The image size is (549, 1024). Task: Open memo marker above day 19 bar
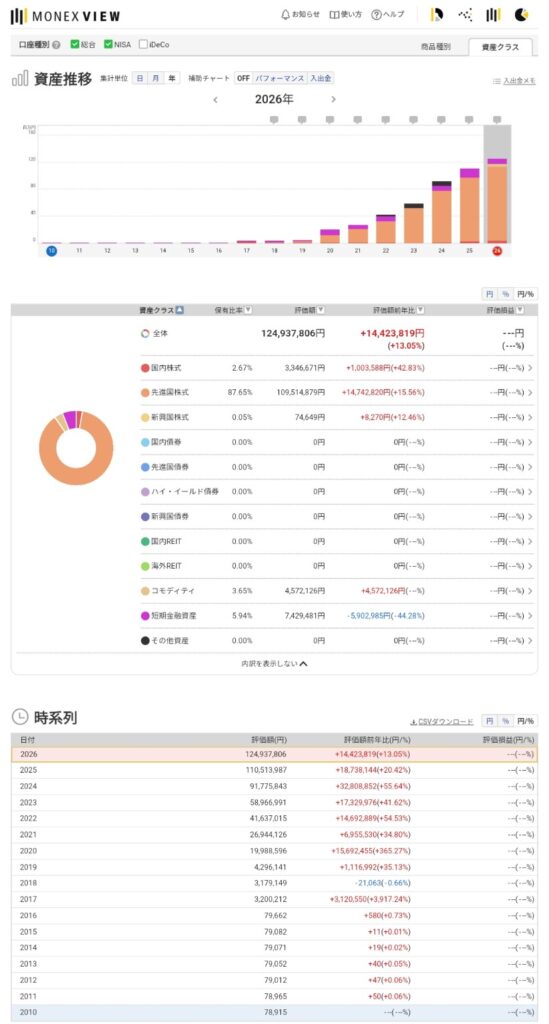302,120
